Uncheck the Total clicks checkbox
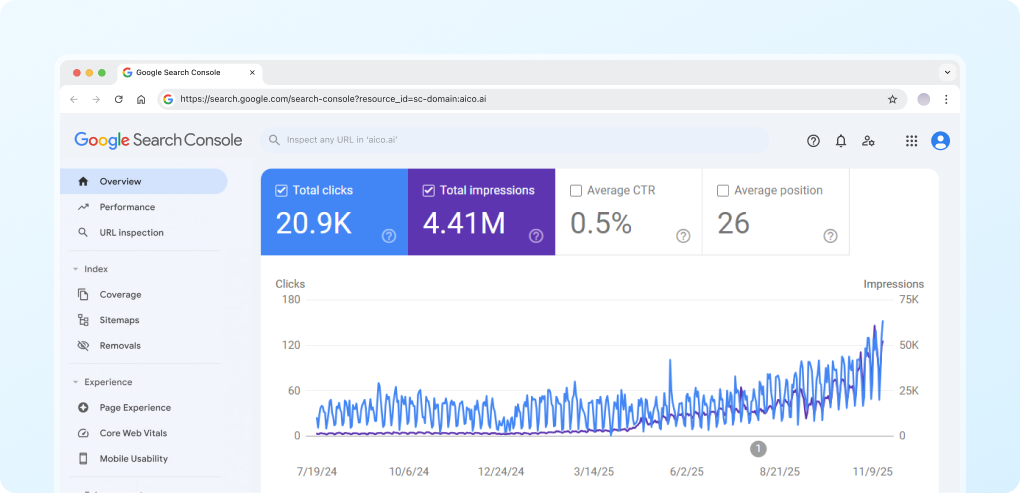 click(x=282, y=190)
